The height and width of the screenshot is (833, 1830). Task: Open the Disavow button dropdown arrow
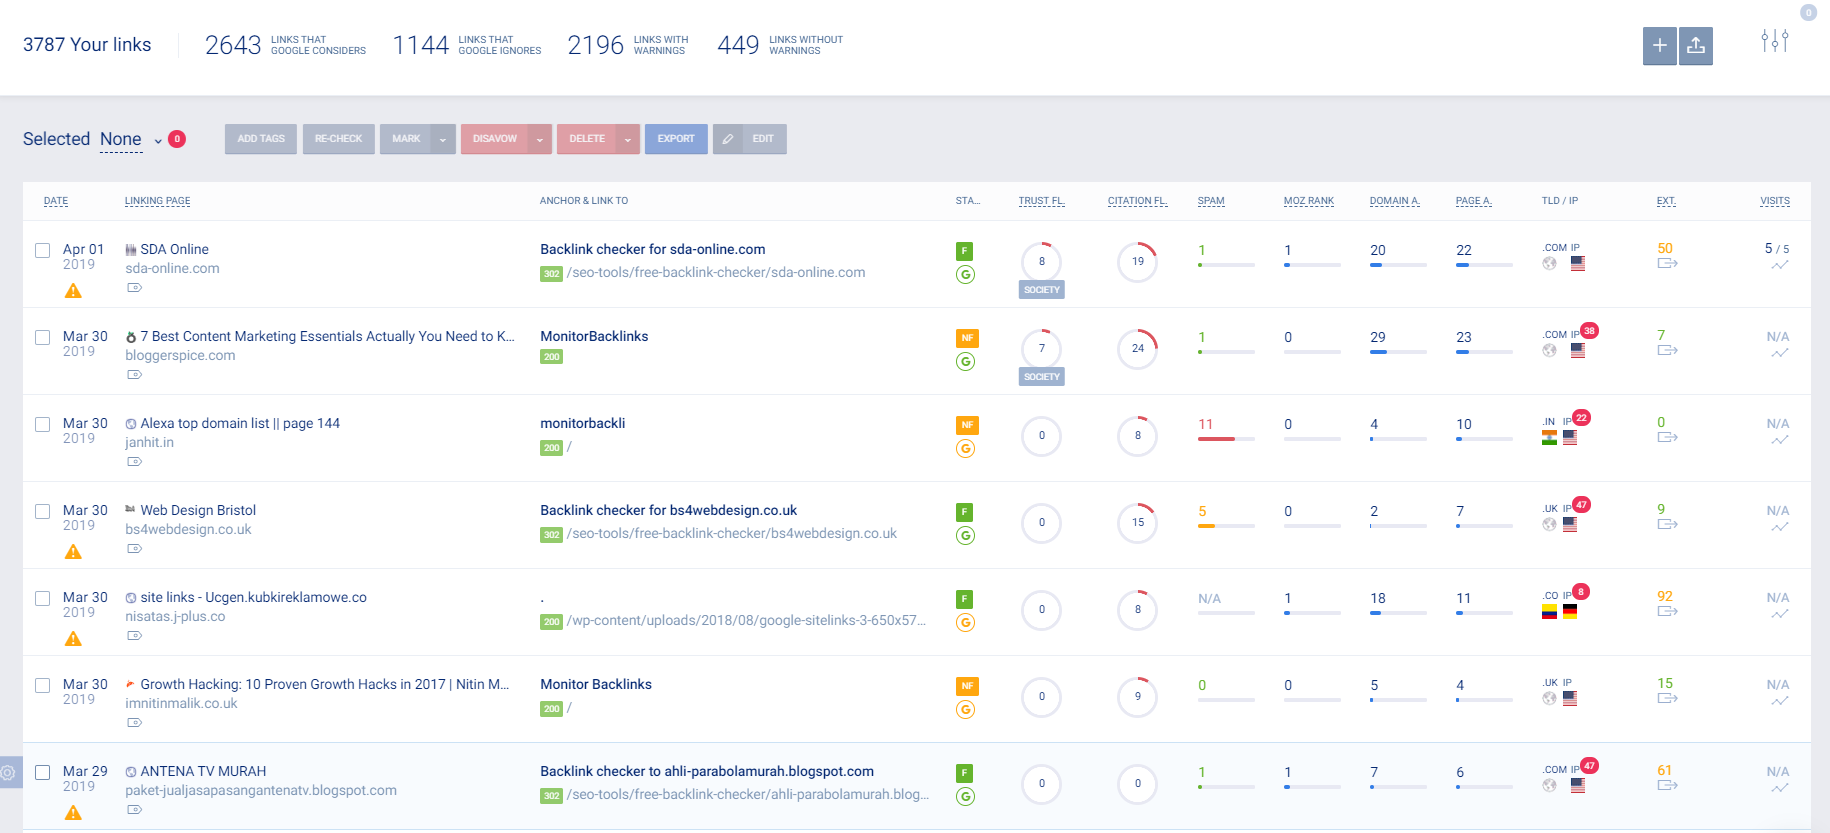tap(540, 139)
